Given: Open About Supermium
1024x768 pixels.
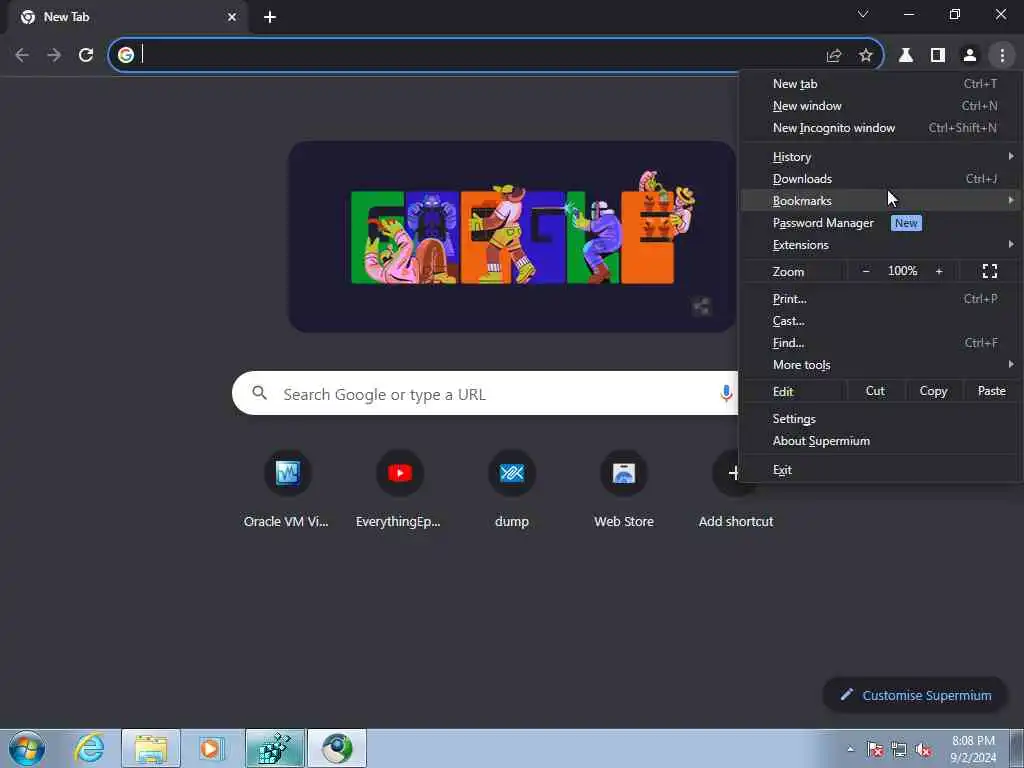Looking at the screenshot, I should tap(881, 441).
